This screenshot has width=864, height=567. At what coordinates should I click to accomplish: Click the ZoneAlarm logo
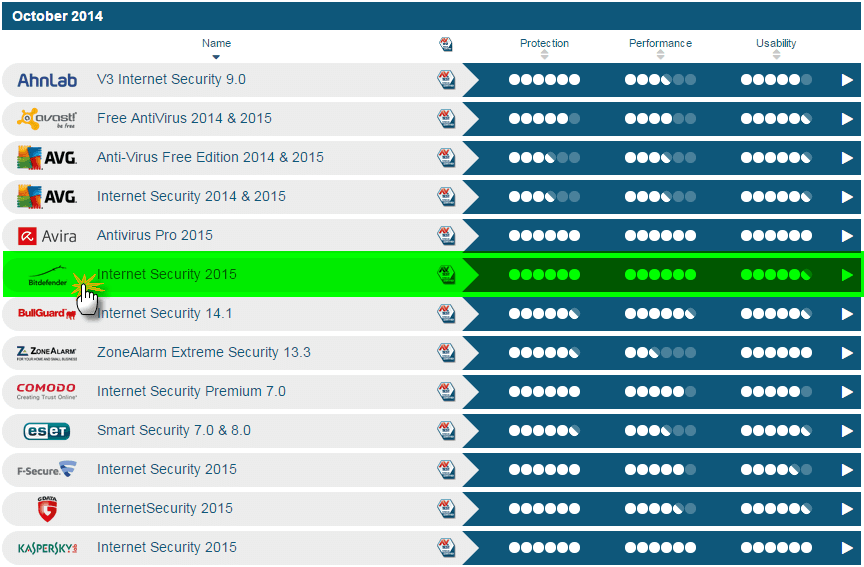(x=47, y=353)
